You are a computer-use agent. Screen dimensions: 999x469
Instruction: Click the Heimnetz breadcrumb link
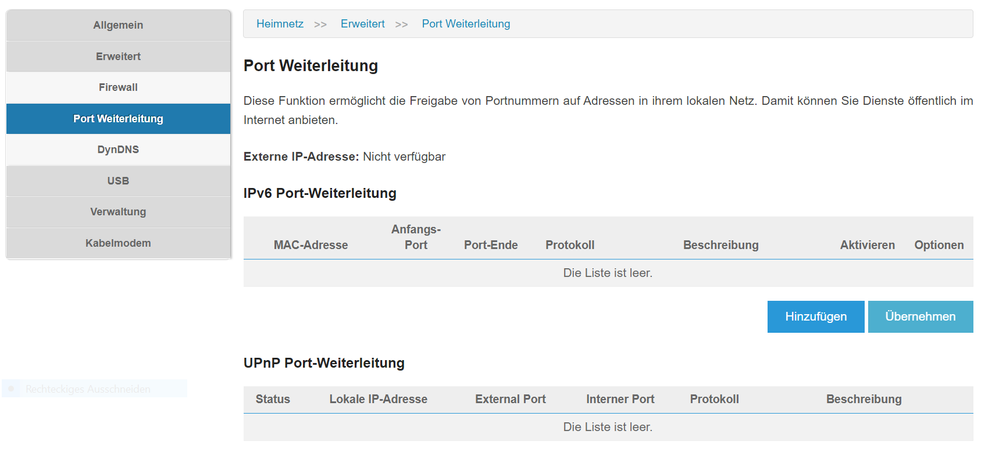click(280, 24)
